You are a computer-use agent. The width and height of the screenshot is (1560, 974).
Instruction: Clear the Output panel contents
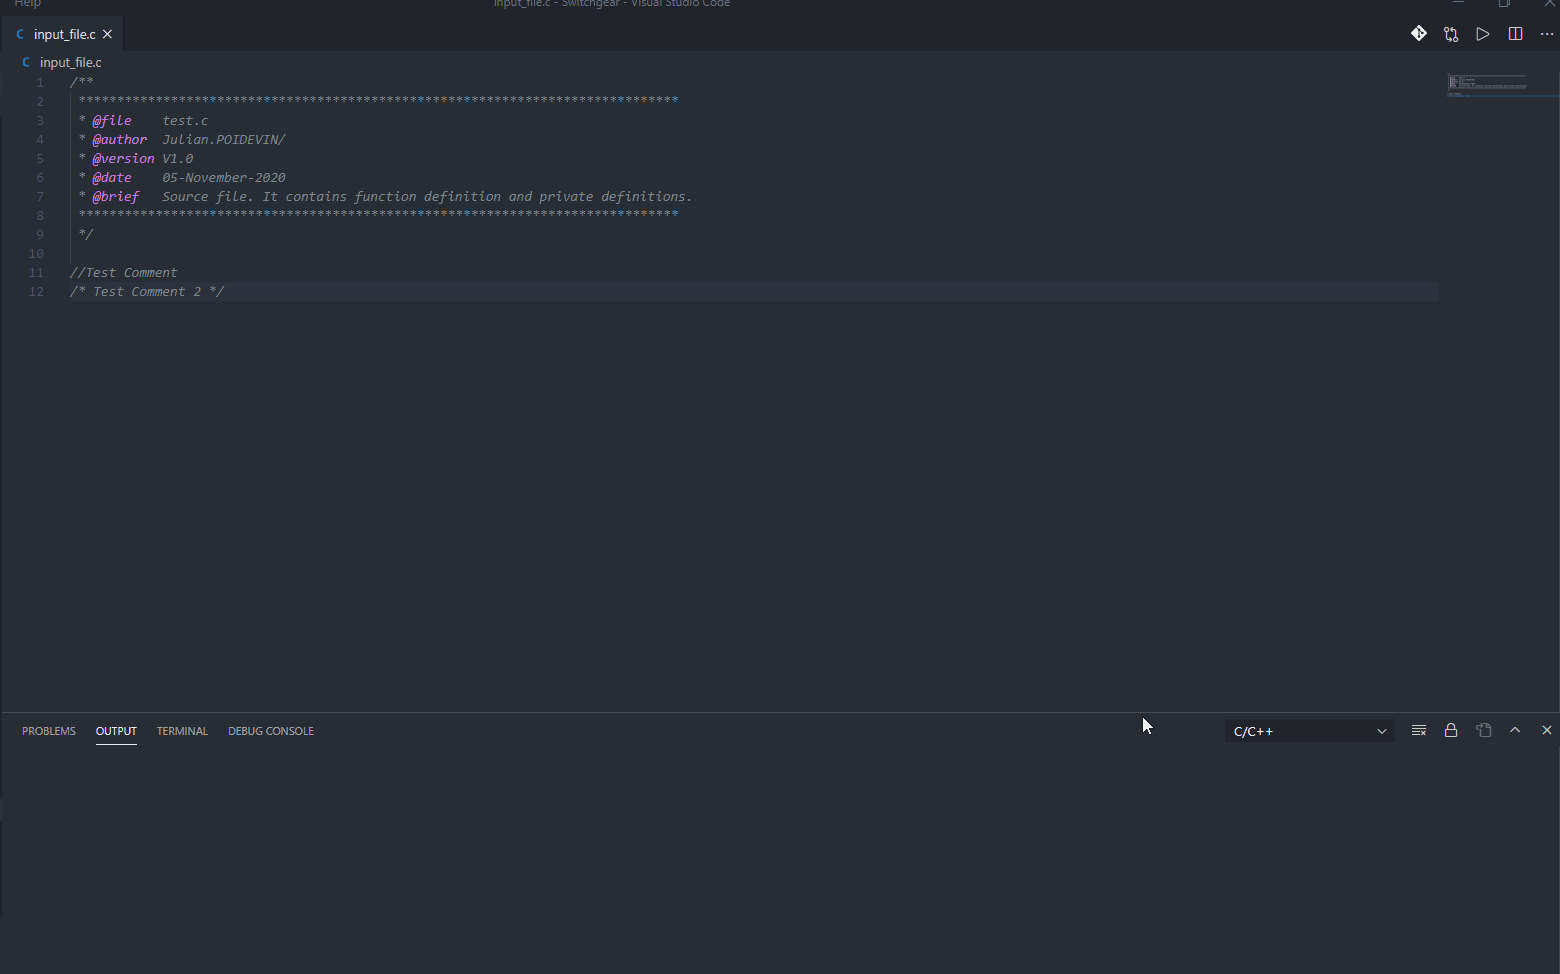pyautogui.click(x=1418, y=730)
